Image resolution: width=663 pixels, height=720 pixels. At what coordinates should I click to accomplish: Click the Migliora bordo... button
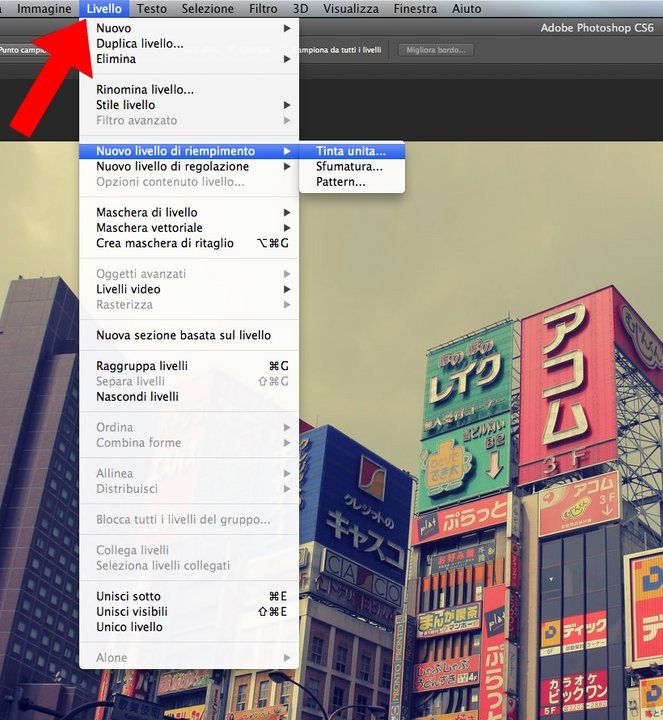(436, 50)
